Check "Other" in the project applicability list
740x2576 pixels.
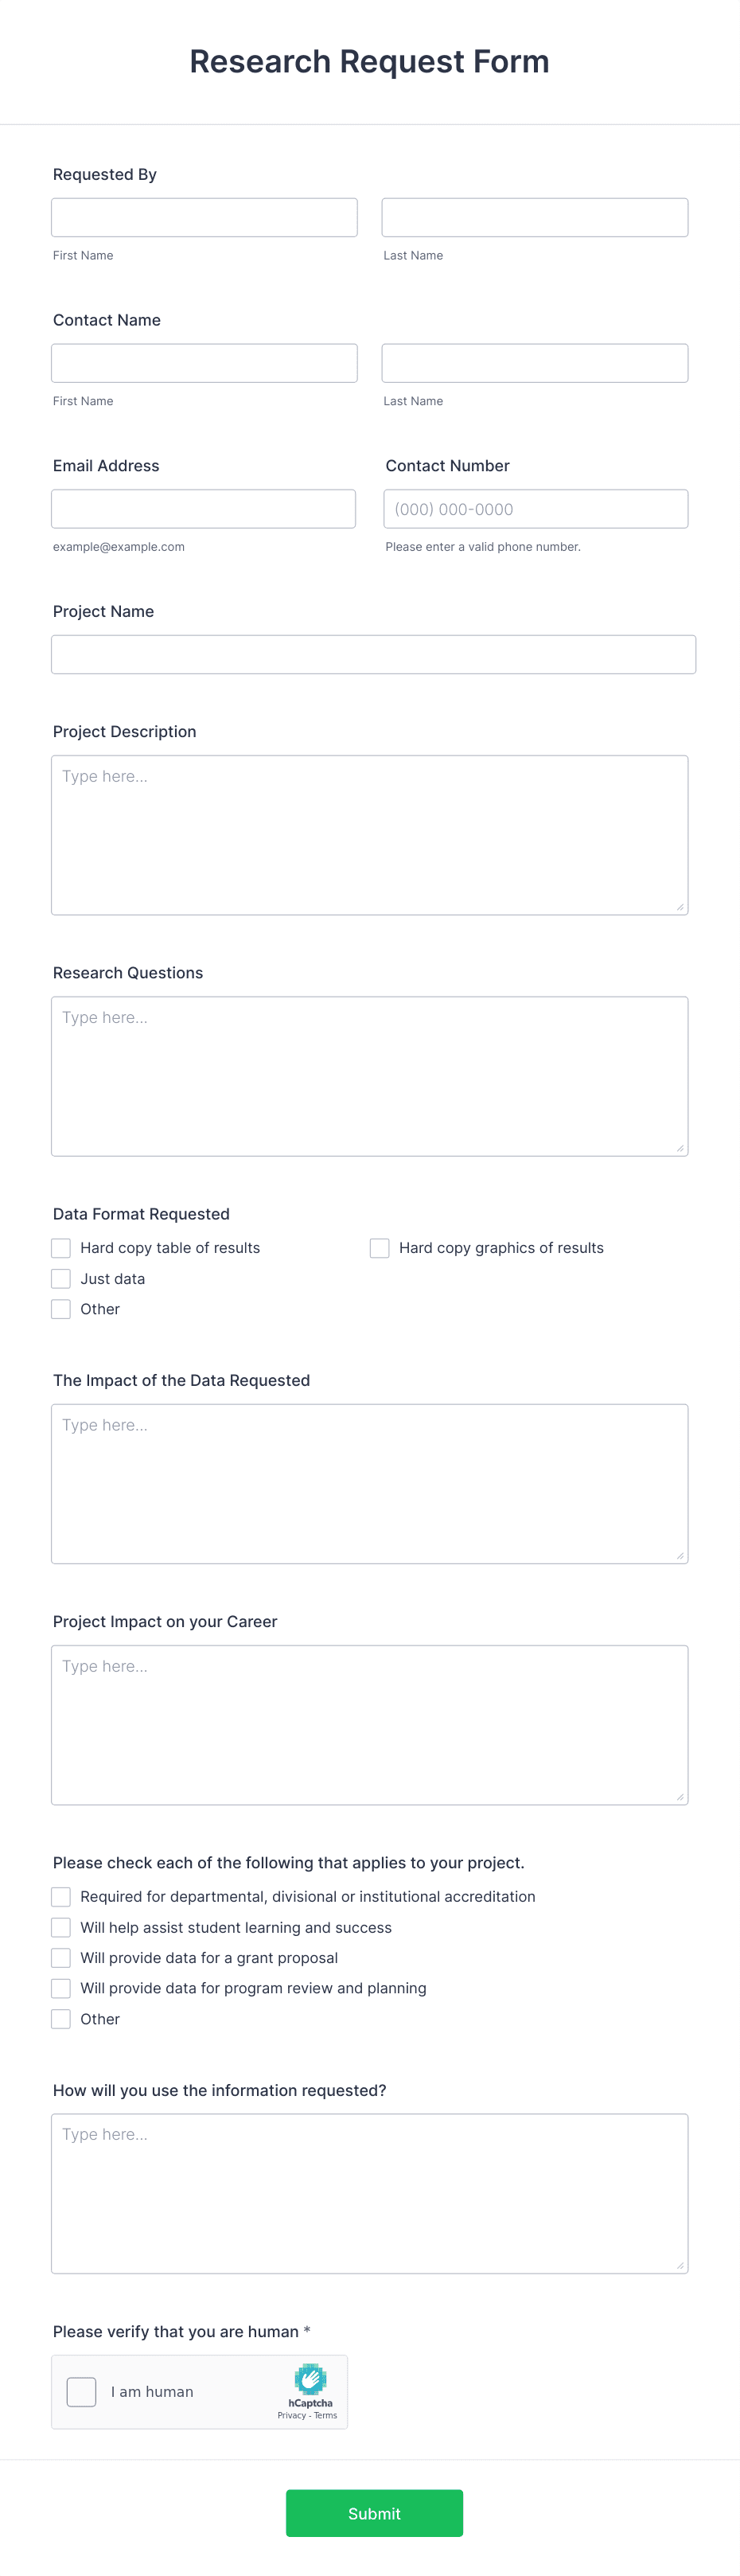[x=61, y=2018]
